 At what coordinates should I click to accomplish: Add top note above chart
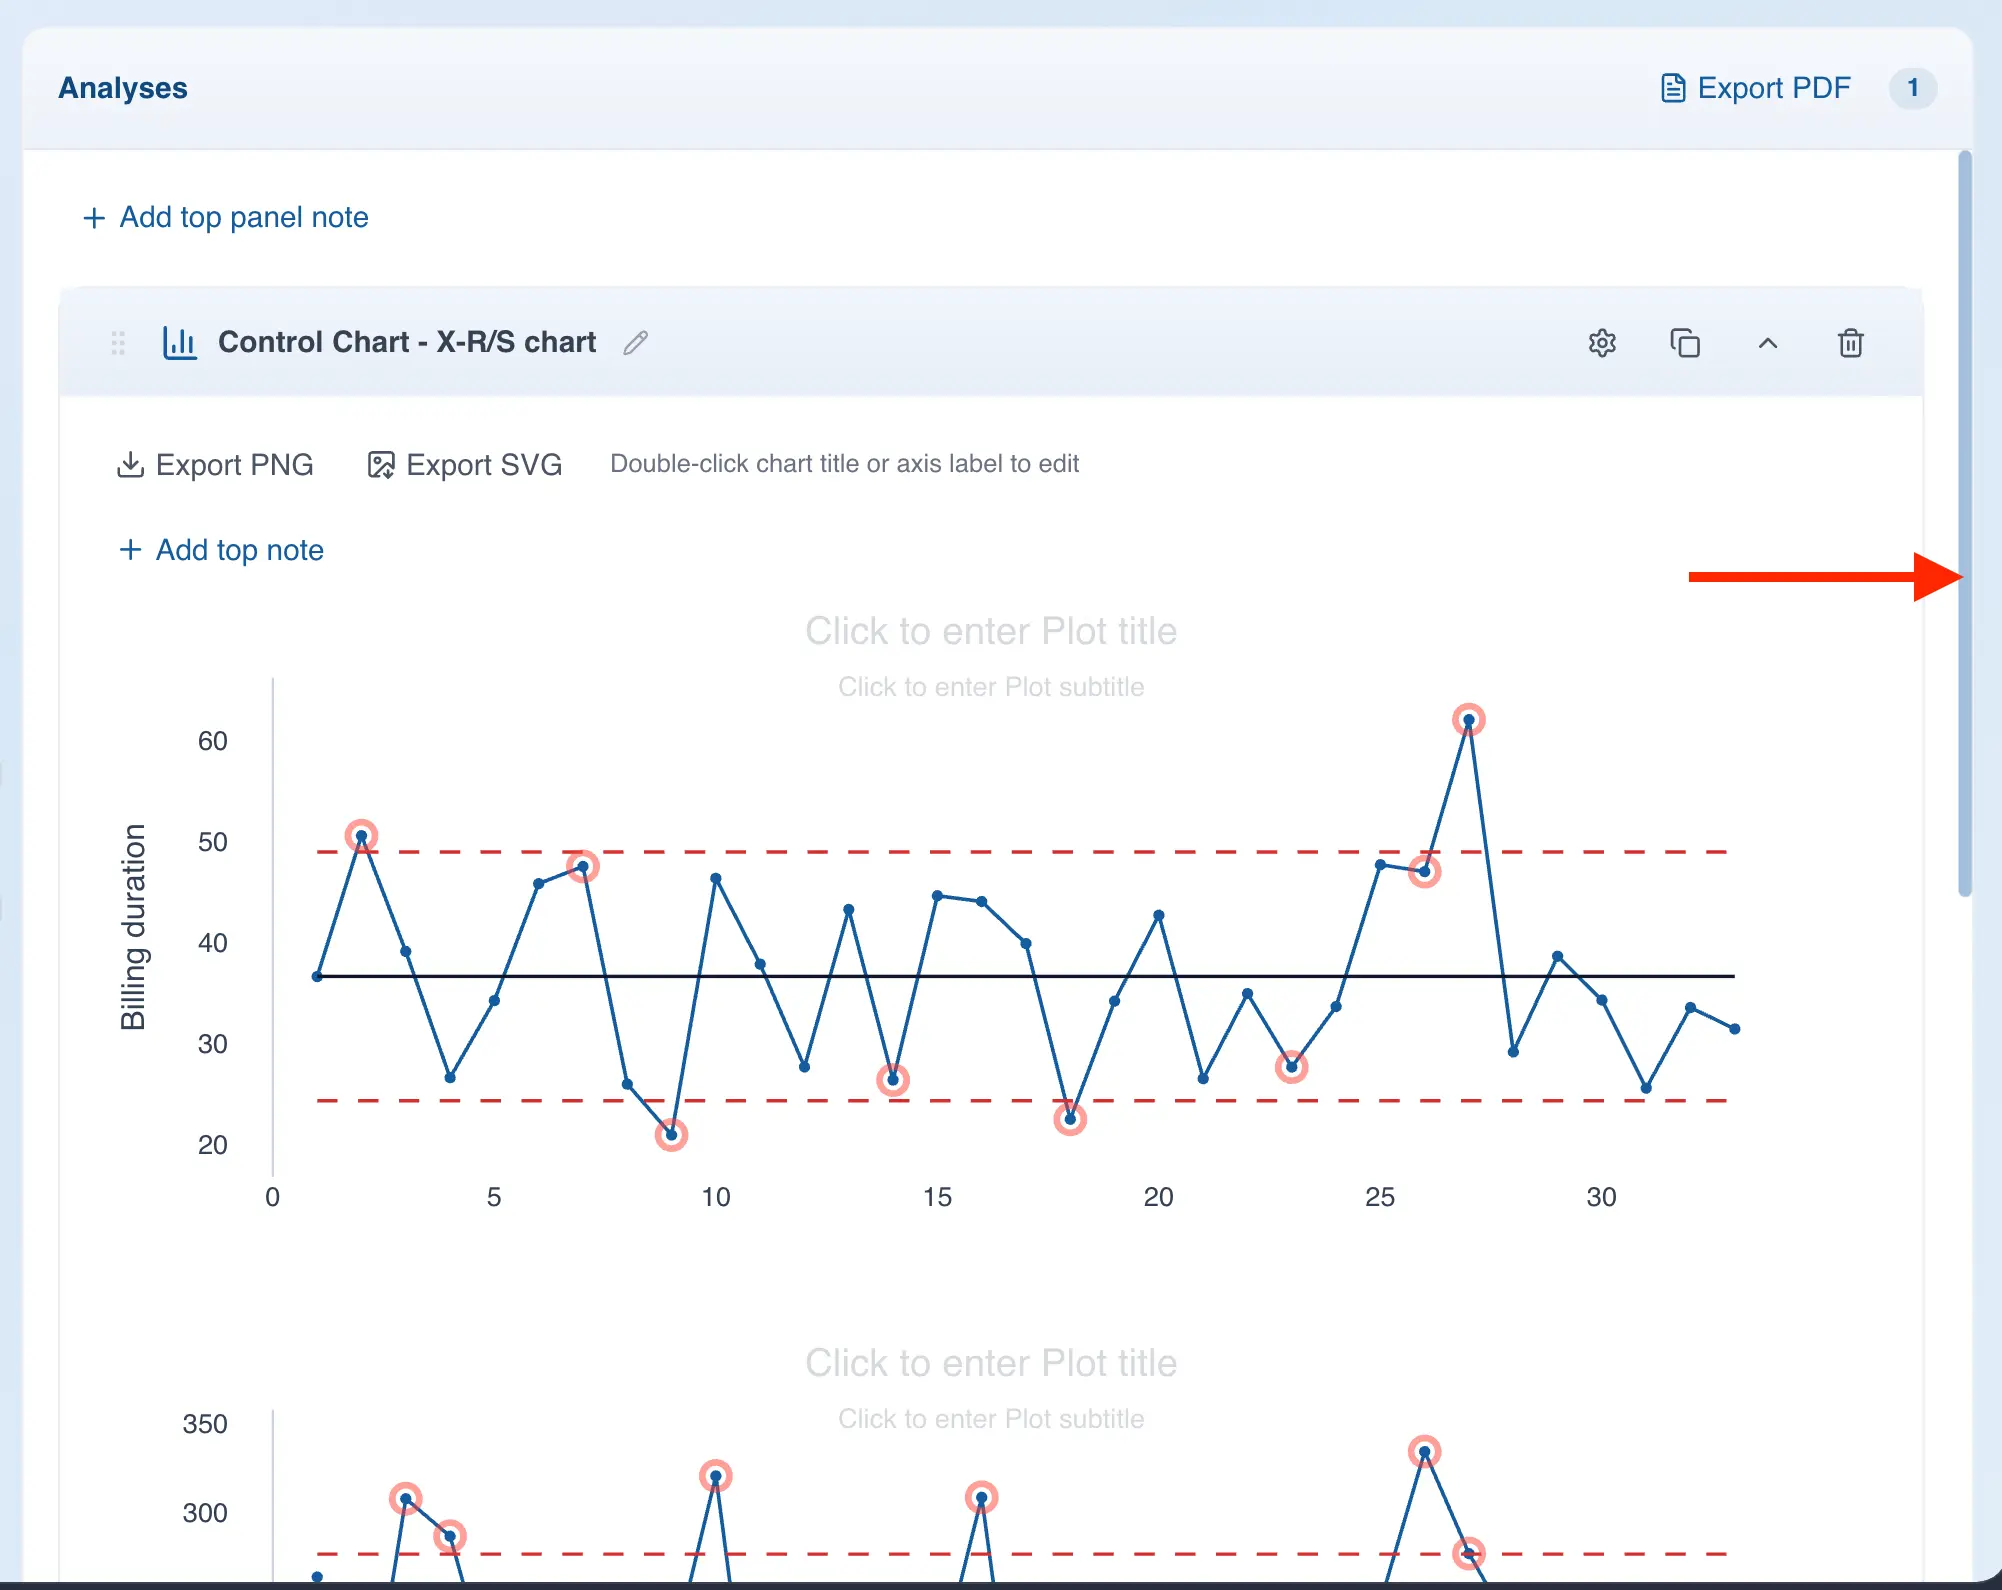tap(222, 550)
